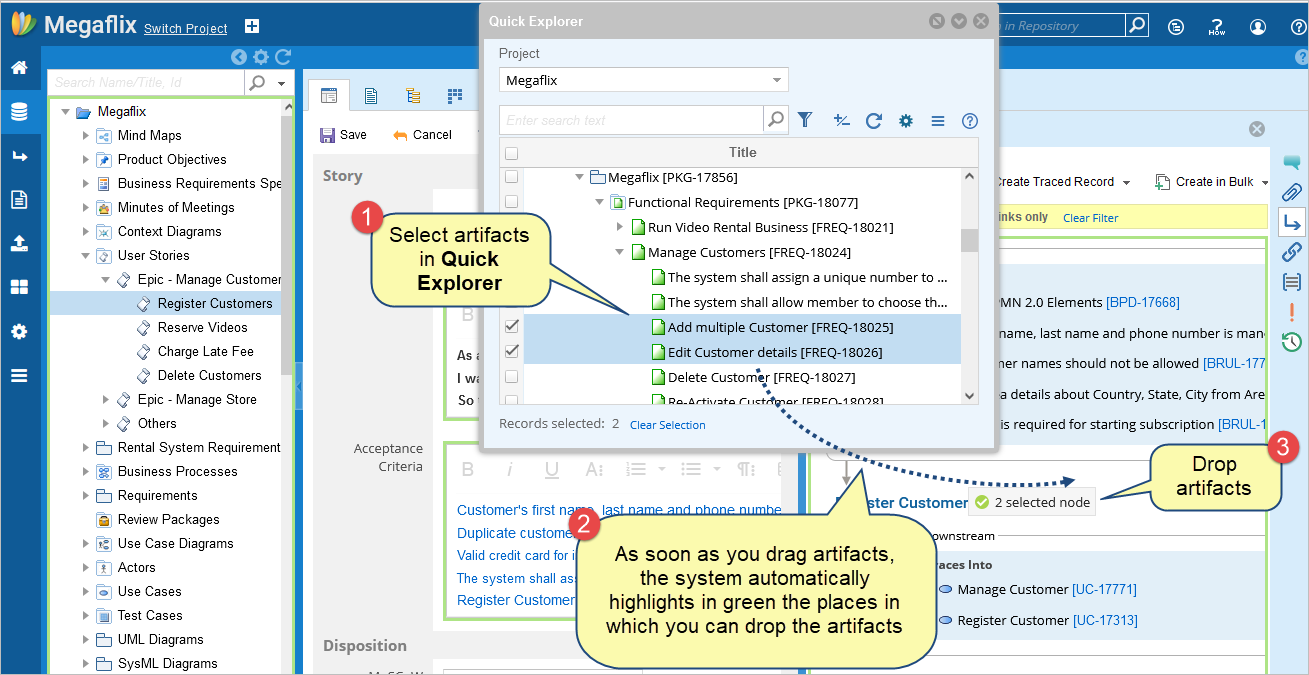Open the BPD-17668 link

click(1143, 302)
